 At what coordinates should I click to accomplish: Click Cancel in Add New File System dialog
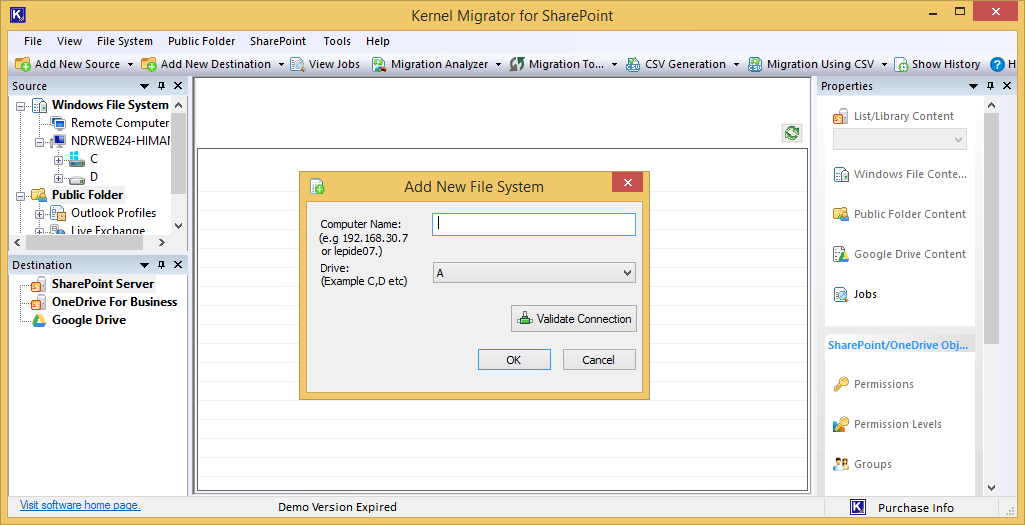pos(599,360)
